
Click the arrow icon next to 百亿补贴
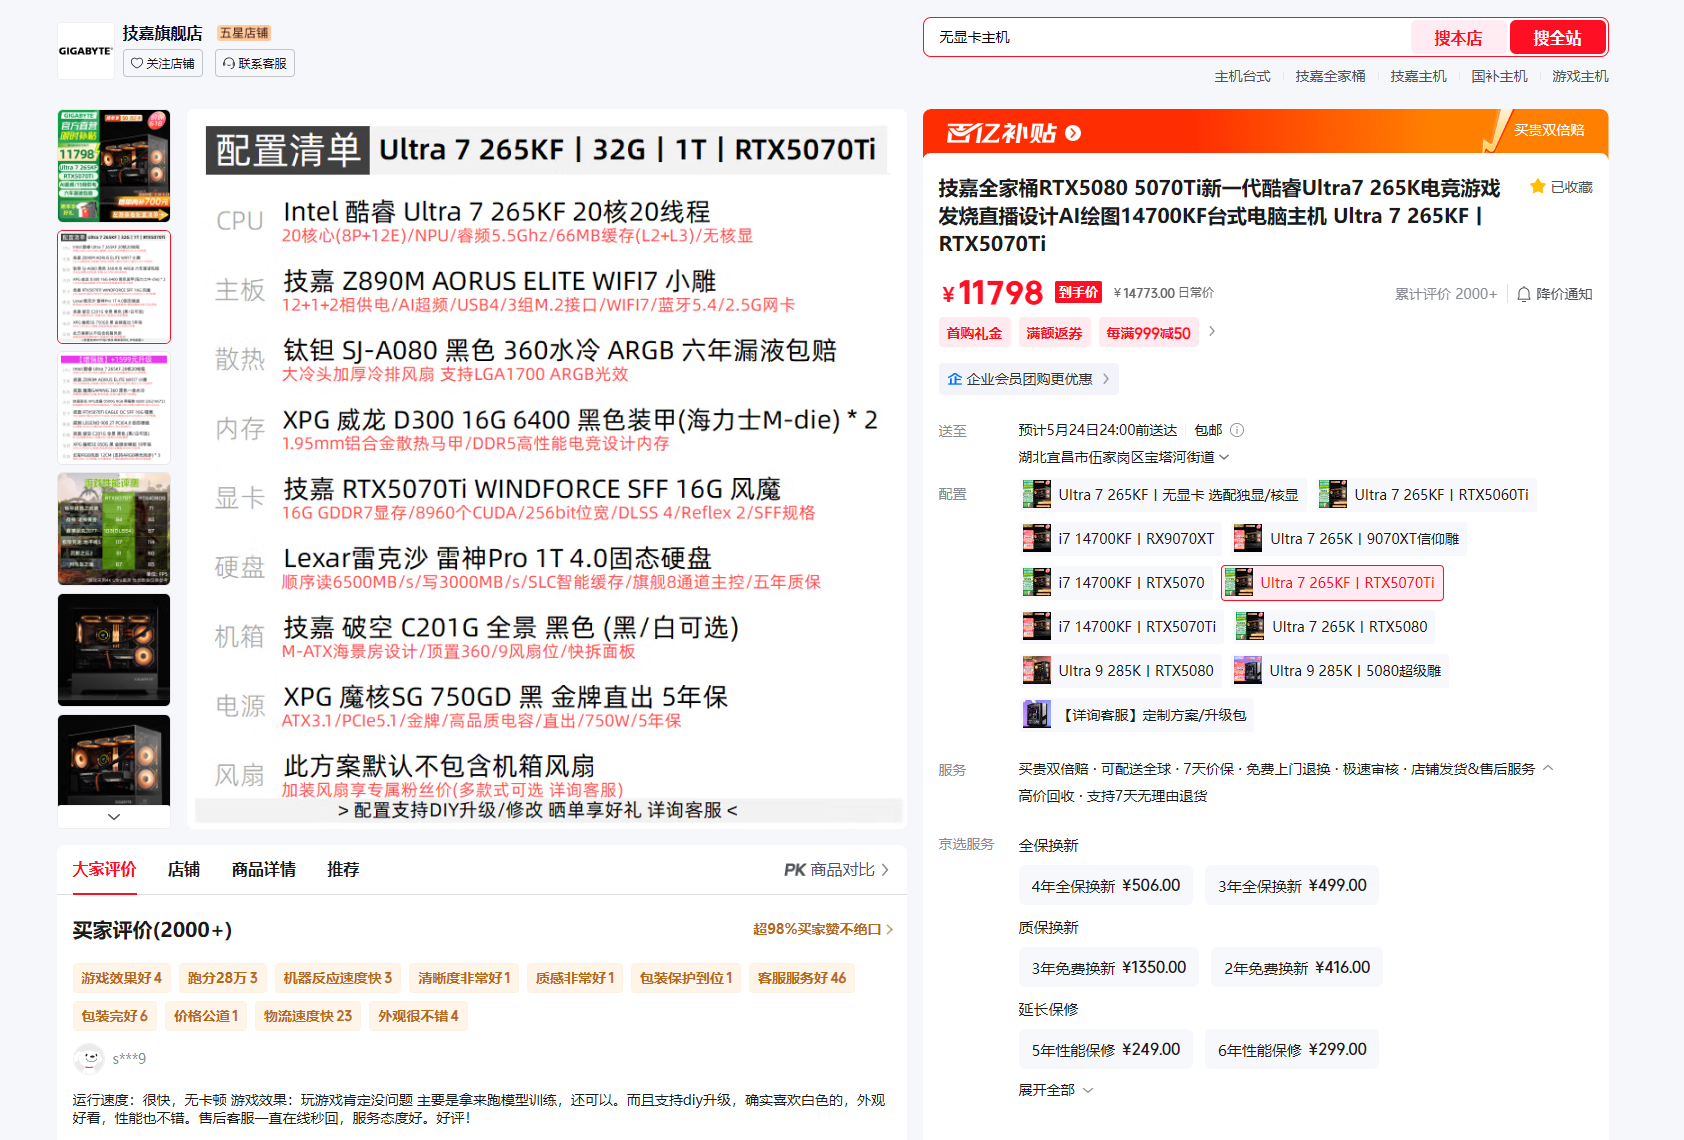pyautogui.click(x=1073, y=133)
